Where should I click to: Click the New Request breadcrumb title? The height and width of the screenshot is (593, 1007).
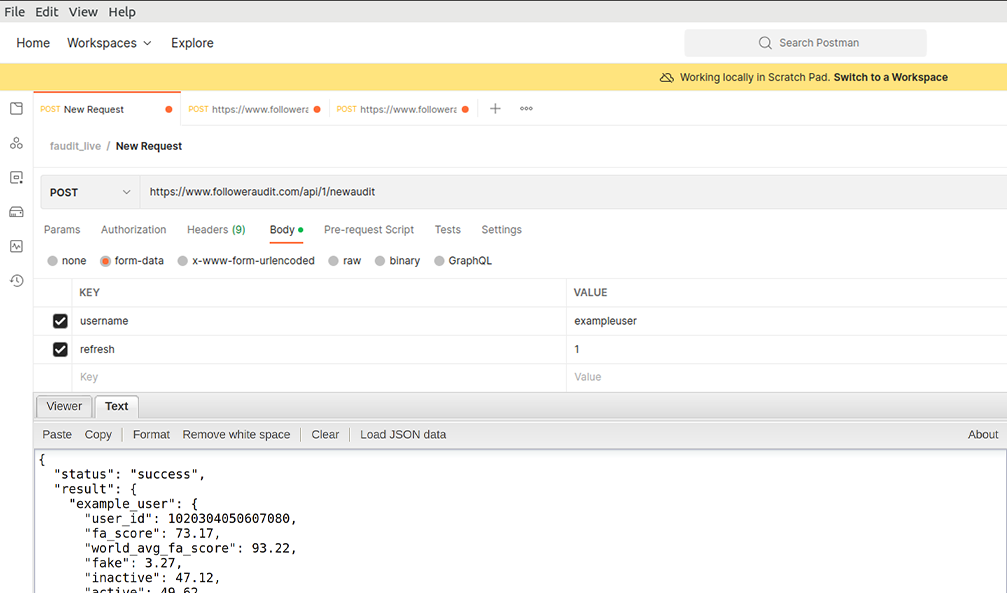coord(149,146)
